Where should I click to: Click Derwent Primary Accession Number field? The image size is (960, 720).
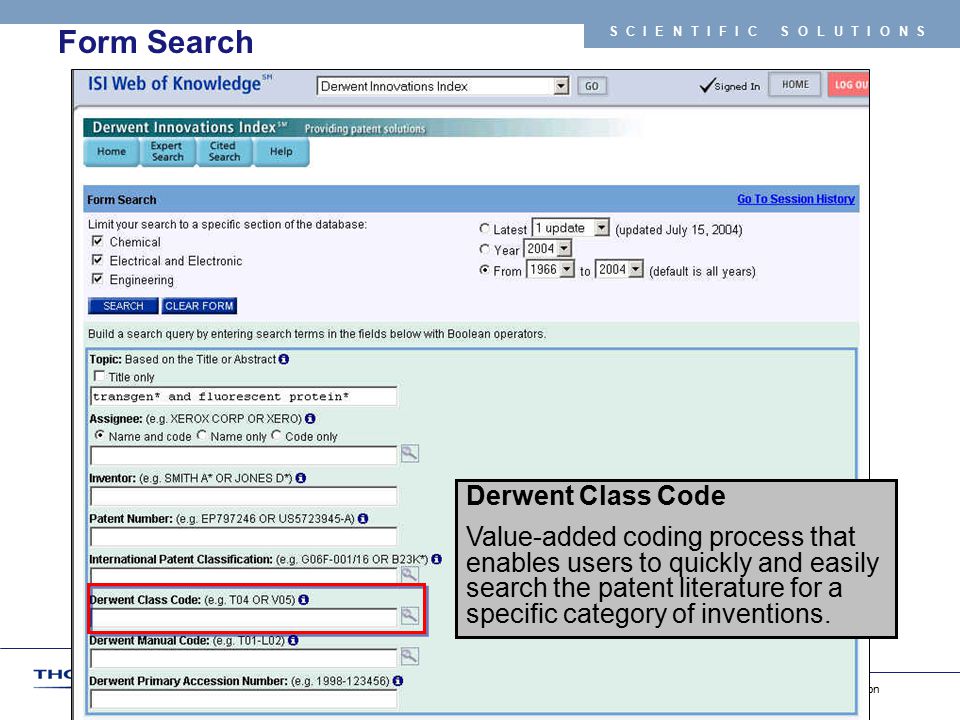pyautogui.click(x=244, y=699)
